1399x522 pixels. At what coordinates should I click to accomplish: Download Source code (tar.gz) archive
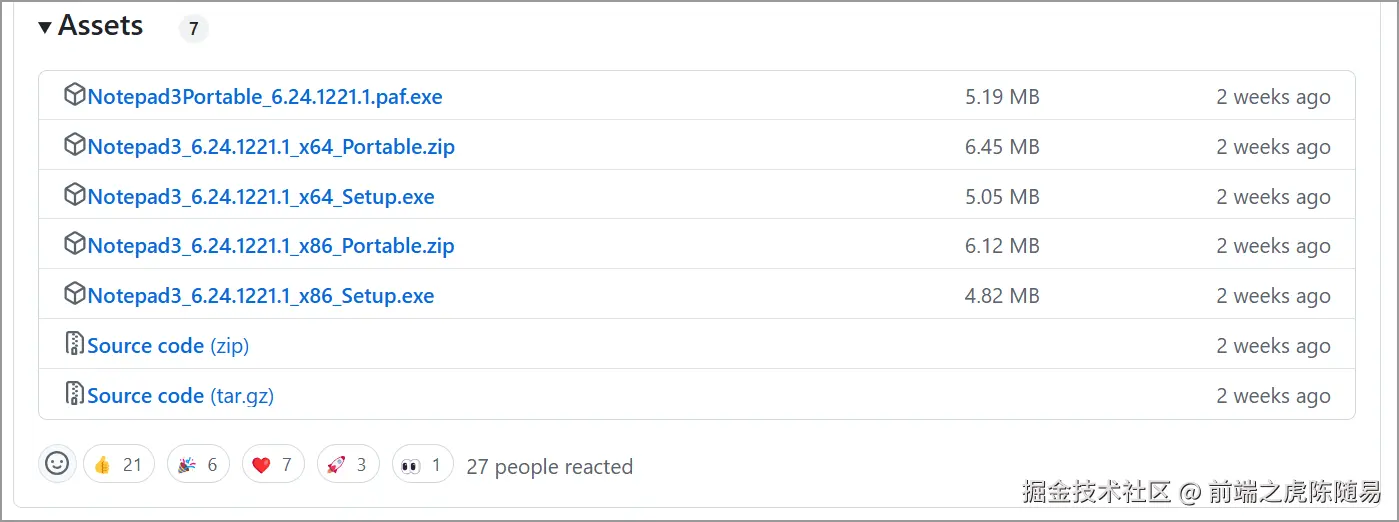(180, 396)
